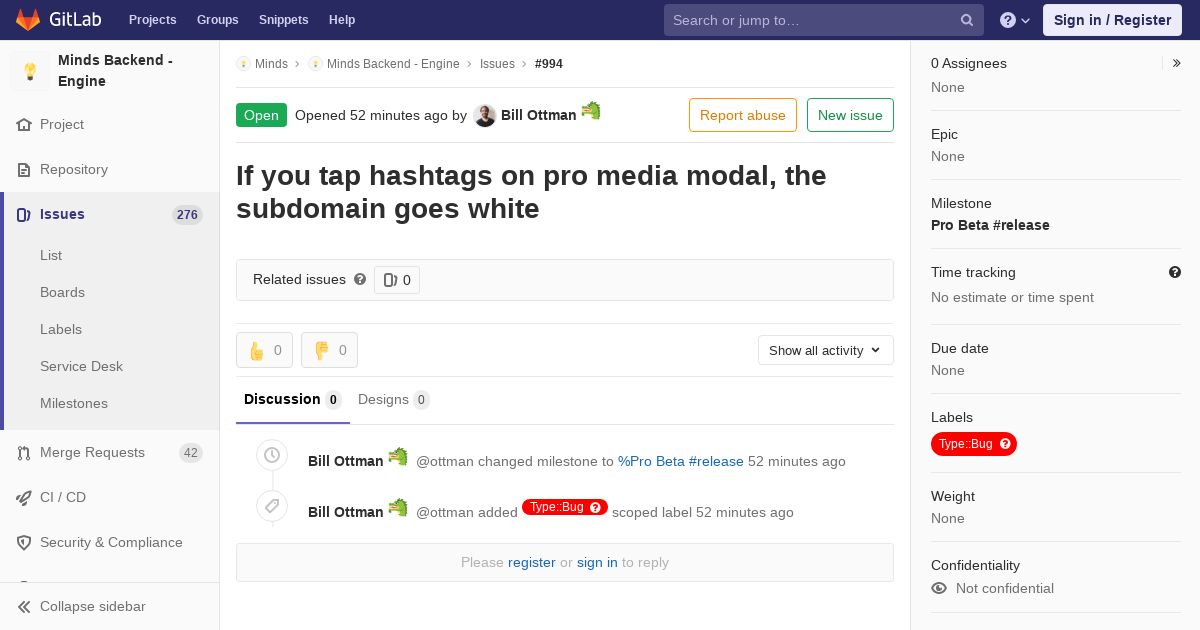This screenshot has width=1200, height=630.
Task: Click the clock icon of milestone activity
Action: (x=272, y=455)
